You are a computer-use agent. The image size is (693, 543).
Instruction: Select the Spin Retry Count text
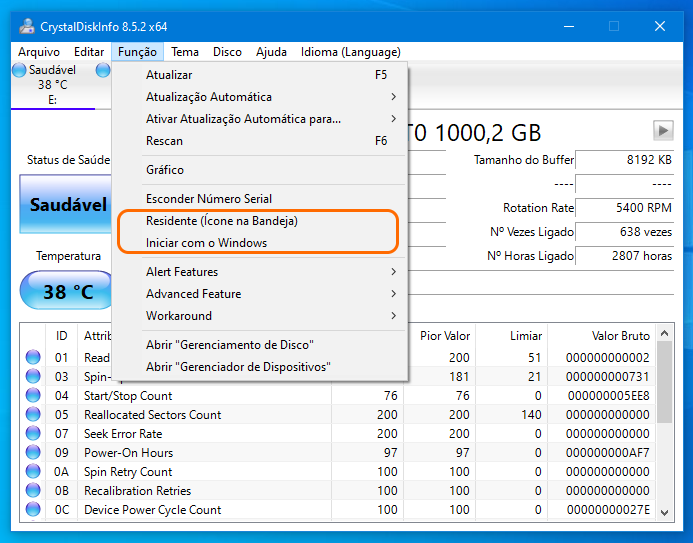(128, 471)
